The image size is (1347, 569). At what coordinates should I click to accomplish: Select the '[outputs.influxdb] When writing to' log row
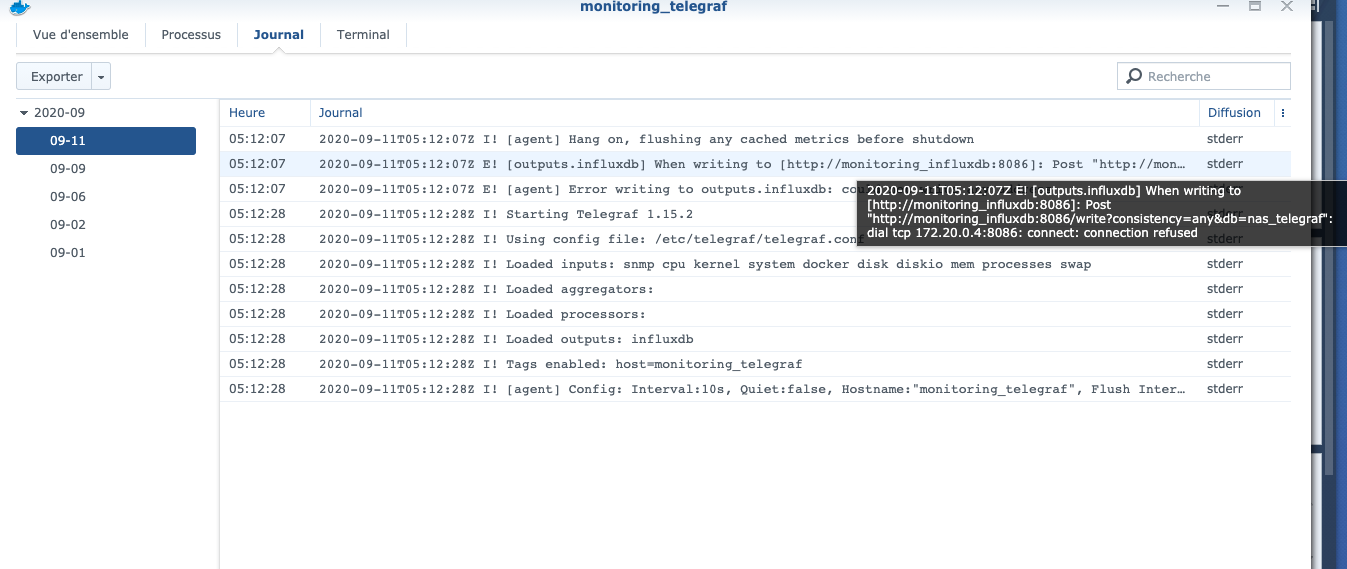pos(755,164)
